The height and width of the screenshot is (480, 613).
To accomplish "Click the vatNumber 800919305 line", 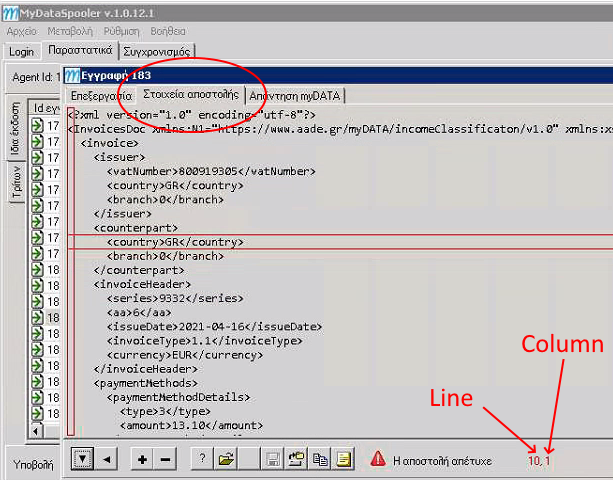I will tap(211, 171).
